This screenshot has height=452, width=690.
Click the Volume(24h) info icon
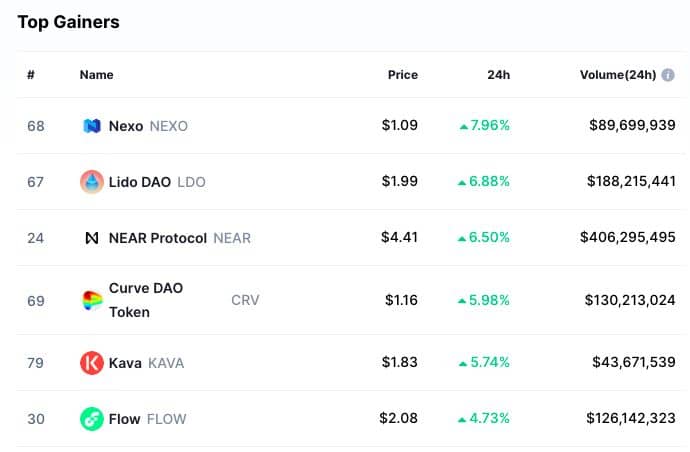[x=668, y=75]
